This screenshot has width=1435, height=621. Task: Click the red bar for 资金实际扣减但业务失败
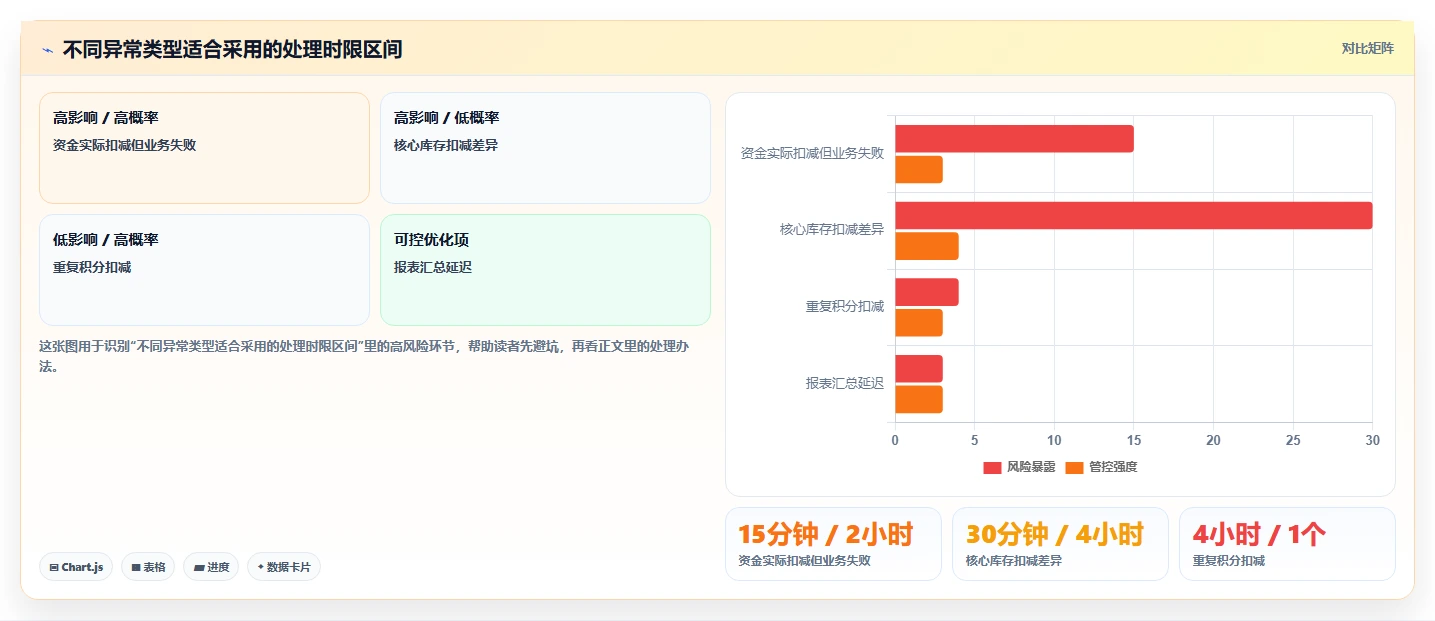(x=1014, y=139)
